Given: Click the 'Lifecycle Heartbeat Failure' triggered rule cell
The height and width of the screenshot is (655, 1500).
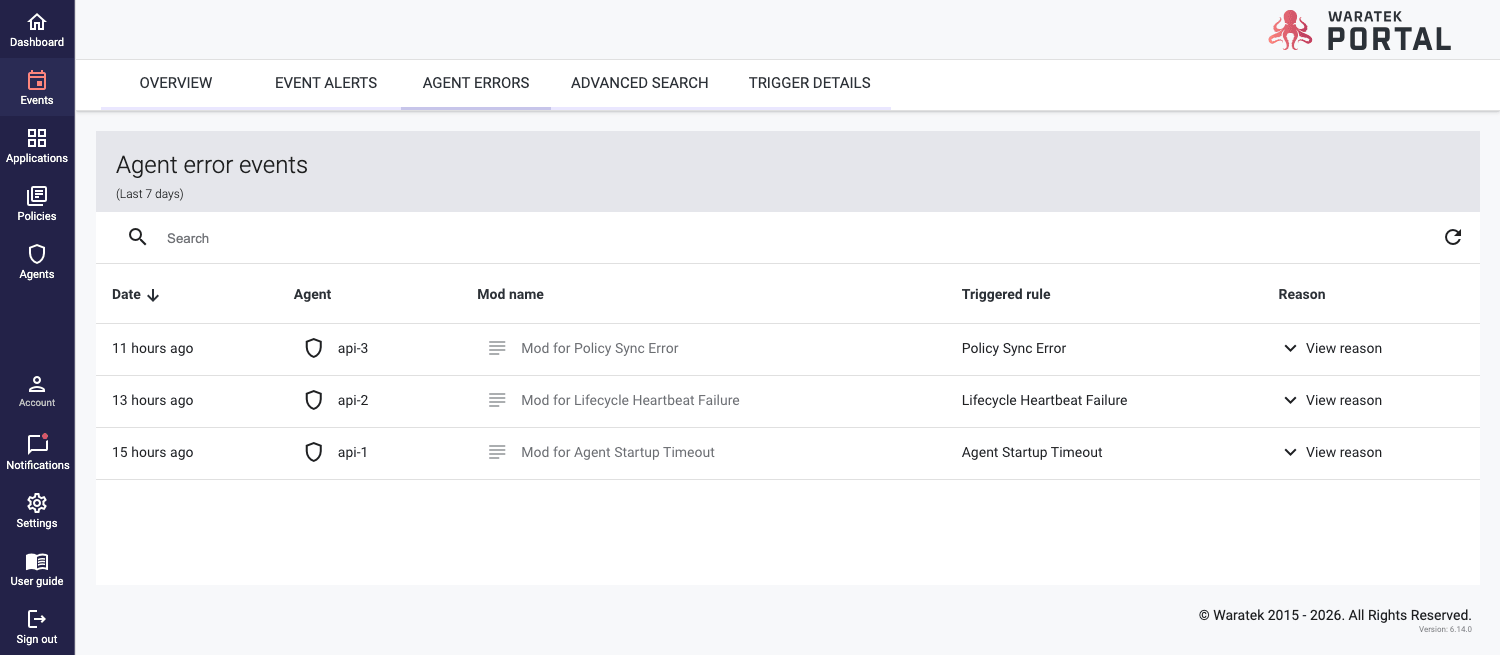Looking at the screenshot, I should tap(1044, 400).
